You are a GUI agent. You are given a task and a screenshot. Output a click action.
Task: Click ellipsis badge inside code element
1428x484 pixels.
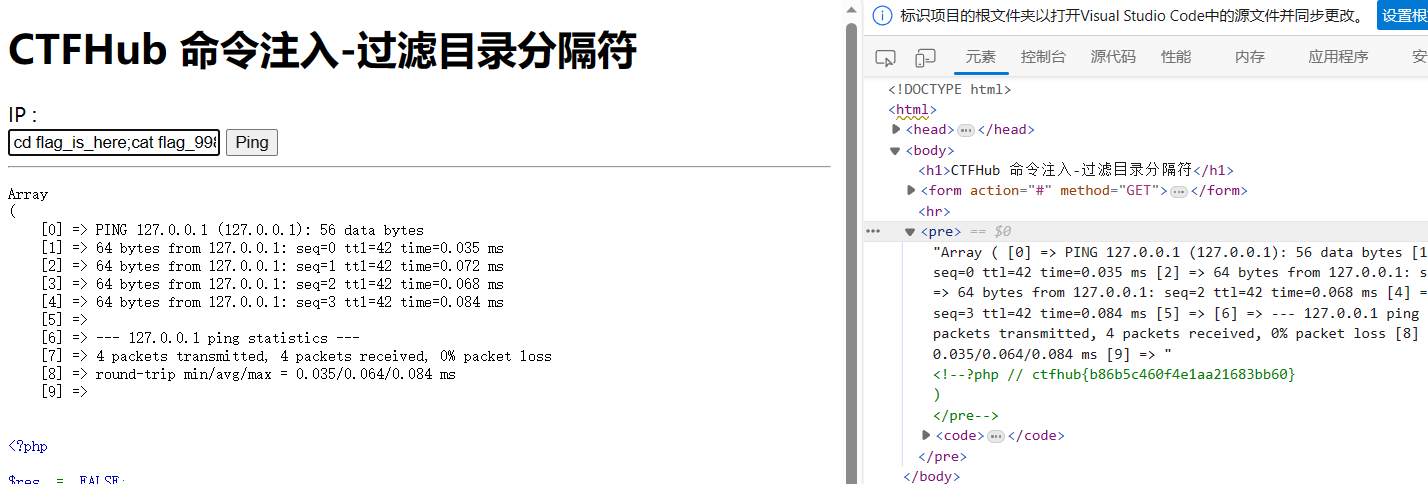point(995,436)
